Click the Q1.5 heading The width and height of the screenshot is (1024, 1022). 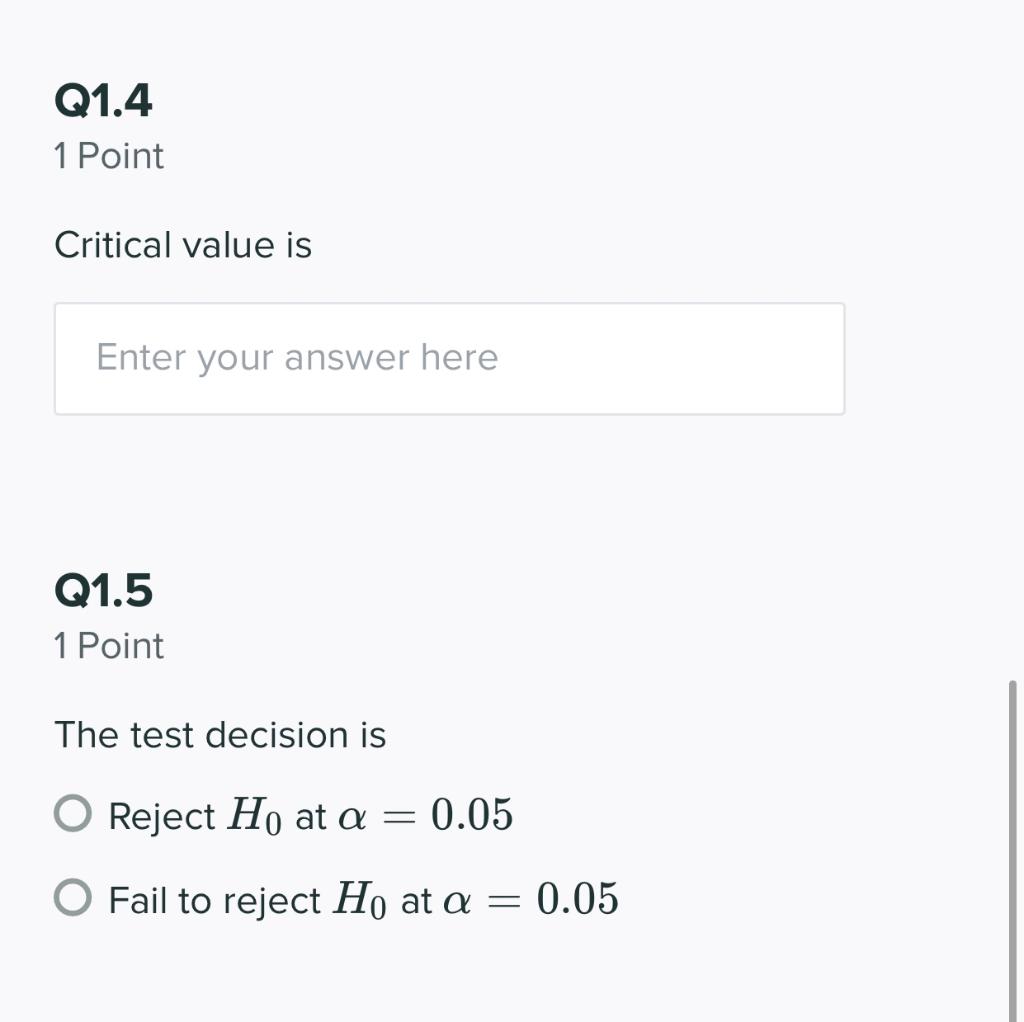pos(104,590)
